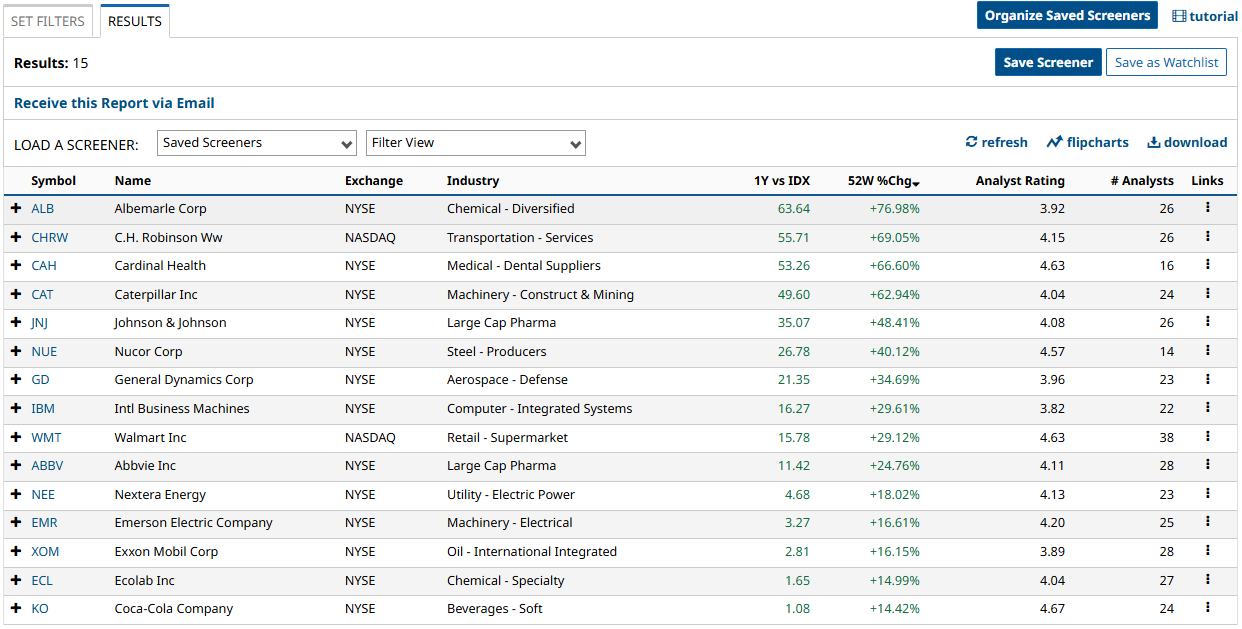Click Save as Watchlist button

pyautogui.click(x=1166, y=62)
